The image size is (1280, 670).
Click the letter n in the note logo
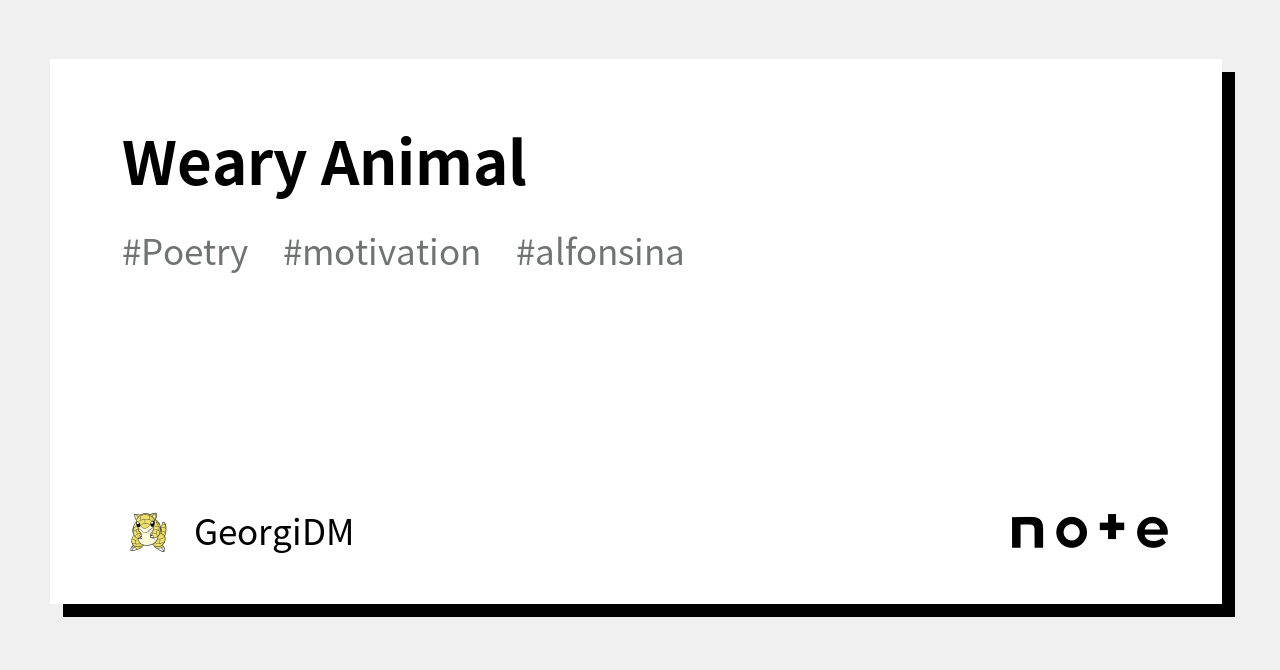[x=1028, y=532]
